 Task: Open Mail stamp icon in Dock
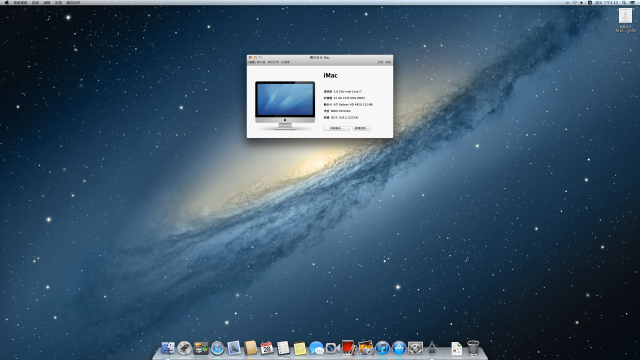tap(234, 348)
